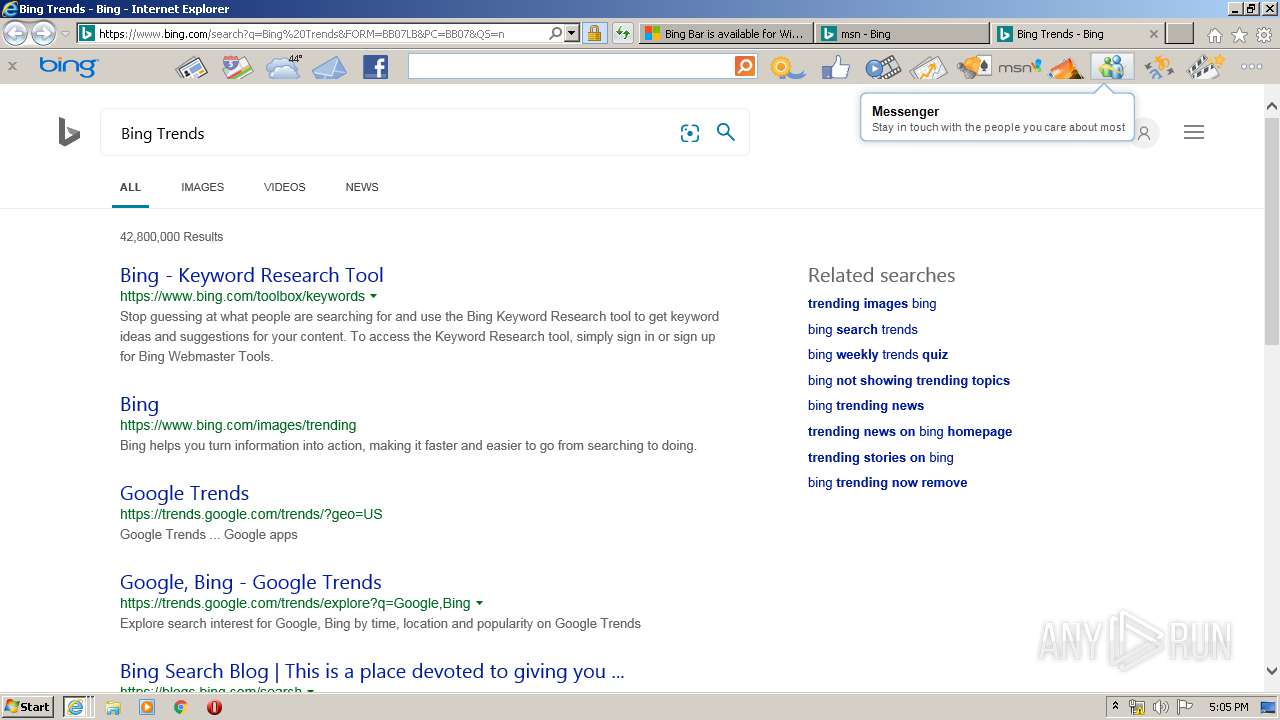Refresh the page with the refresh icon
The image size is (1280, 720).
coord(622,33)
